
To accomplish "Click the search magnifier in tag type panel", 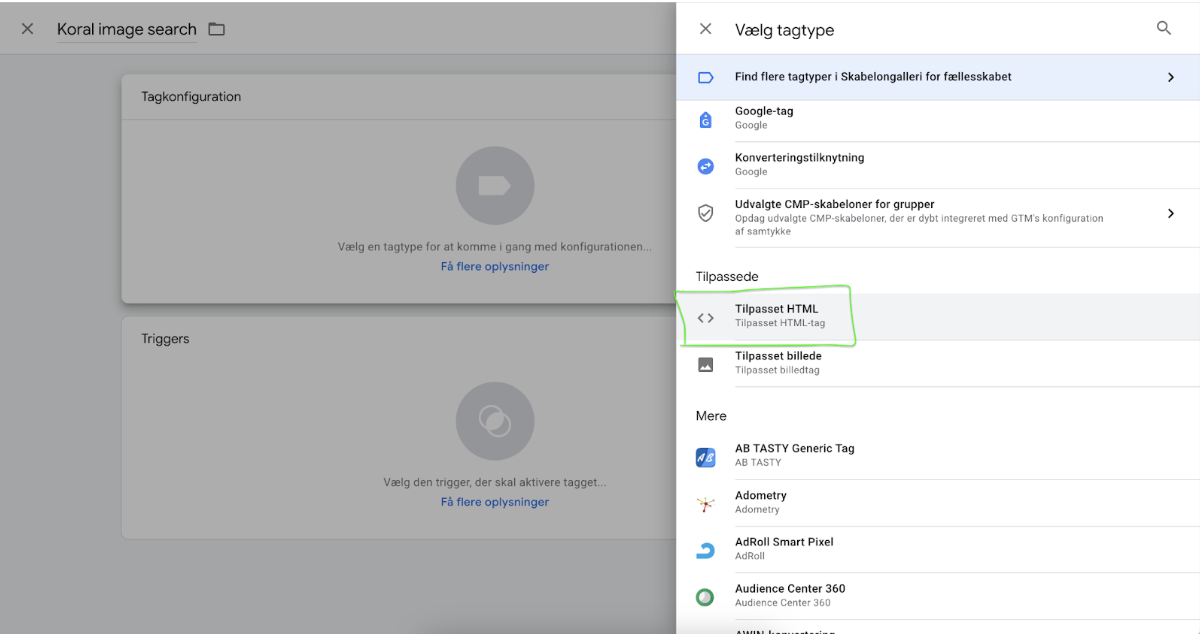I will point(1163,29).
